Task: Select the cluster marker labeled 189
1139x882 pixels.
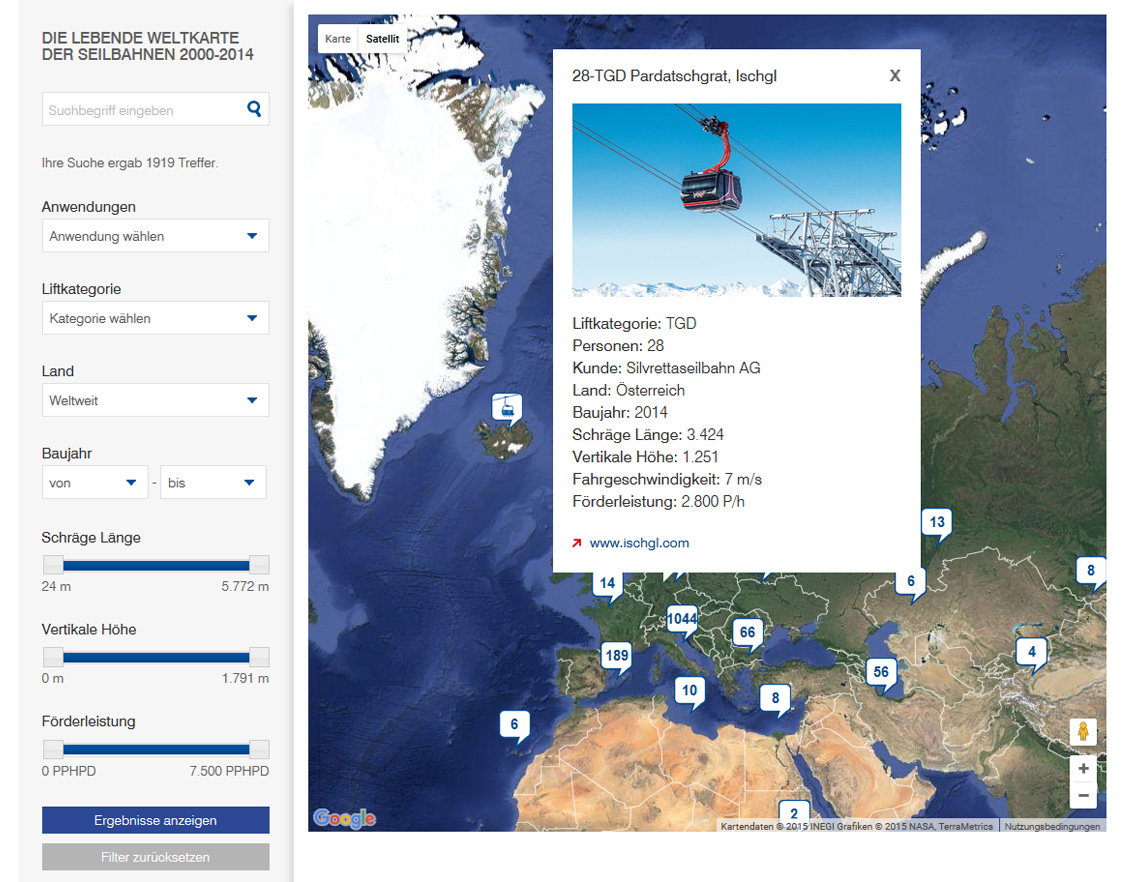Action: (617, 656)
